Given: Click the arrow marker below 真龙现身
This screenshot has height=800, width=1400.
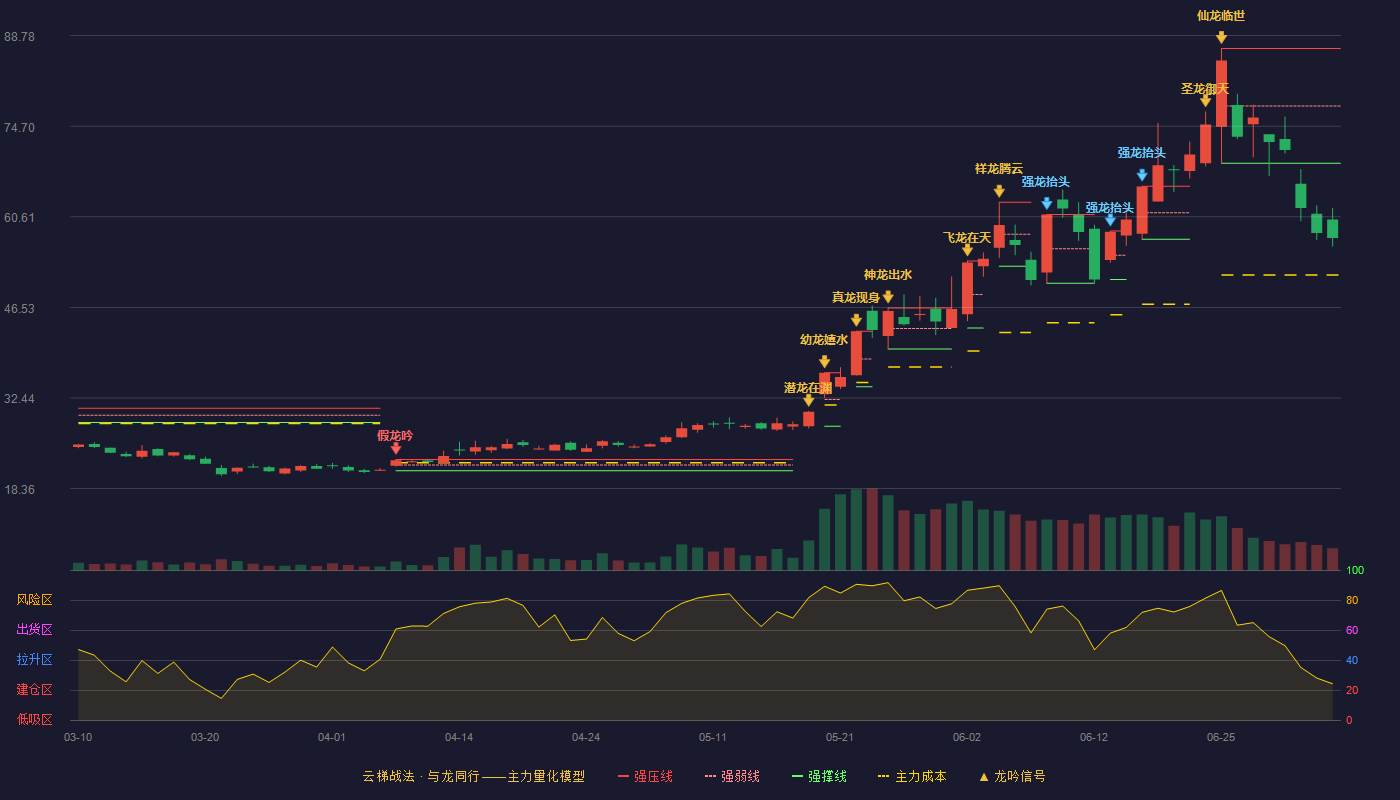Looking at the screenshot, I should (x=856, y=320).
